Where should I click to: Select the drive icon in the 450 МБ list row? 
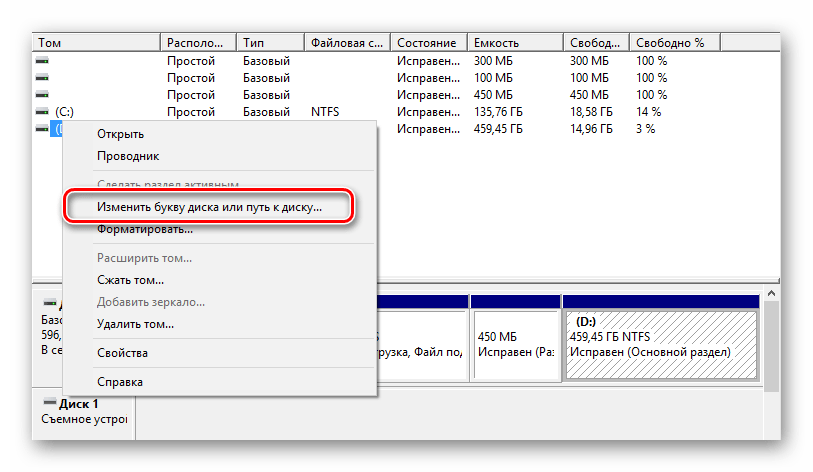coord(41,95)
